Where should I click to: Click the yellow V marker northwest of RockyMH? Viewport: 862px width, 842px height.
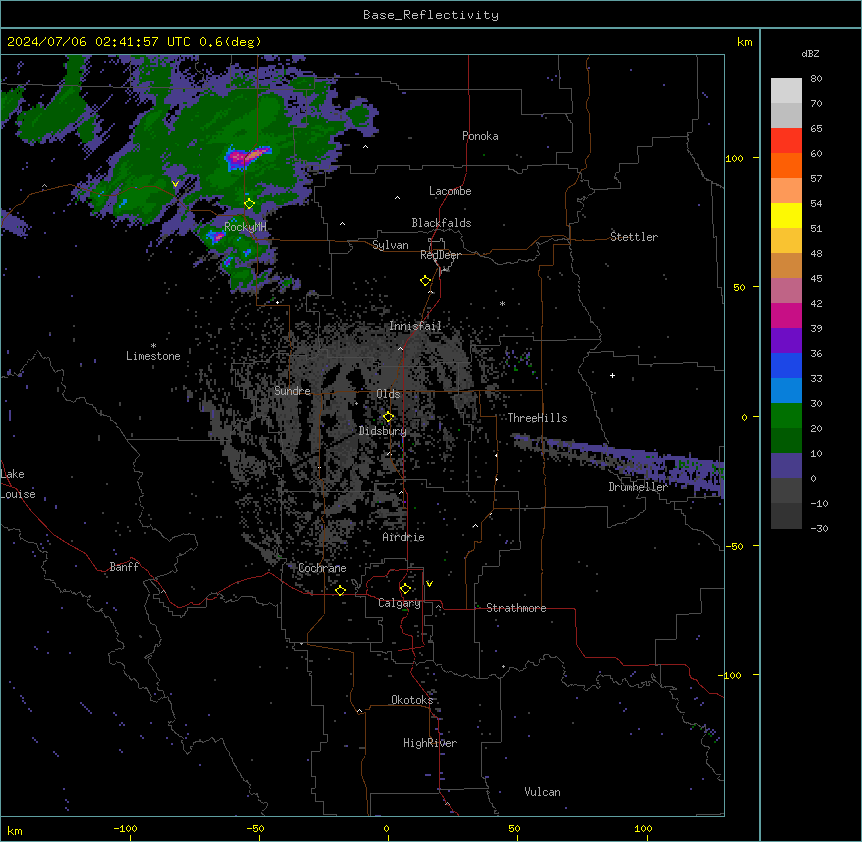[x=175, y=184]
